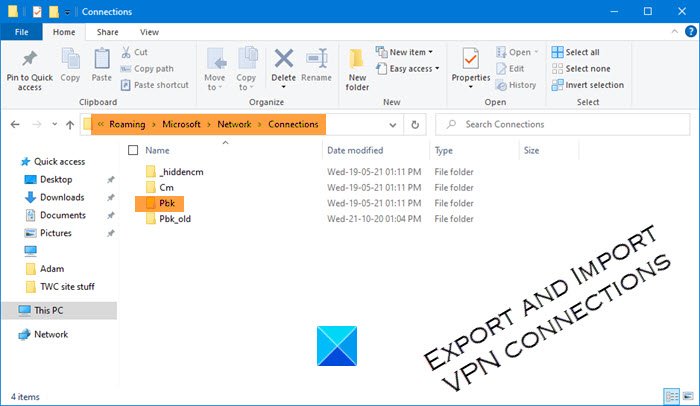Click Pin to Quick access icon
Screen dimensions: 700x406
point(29,59)
